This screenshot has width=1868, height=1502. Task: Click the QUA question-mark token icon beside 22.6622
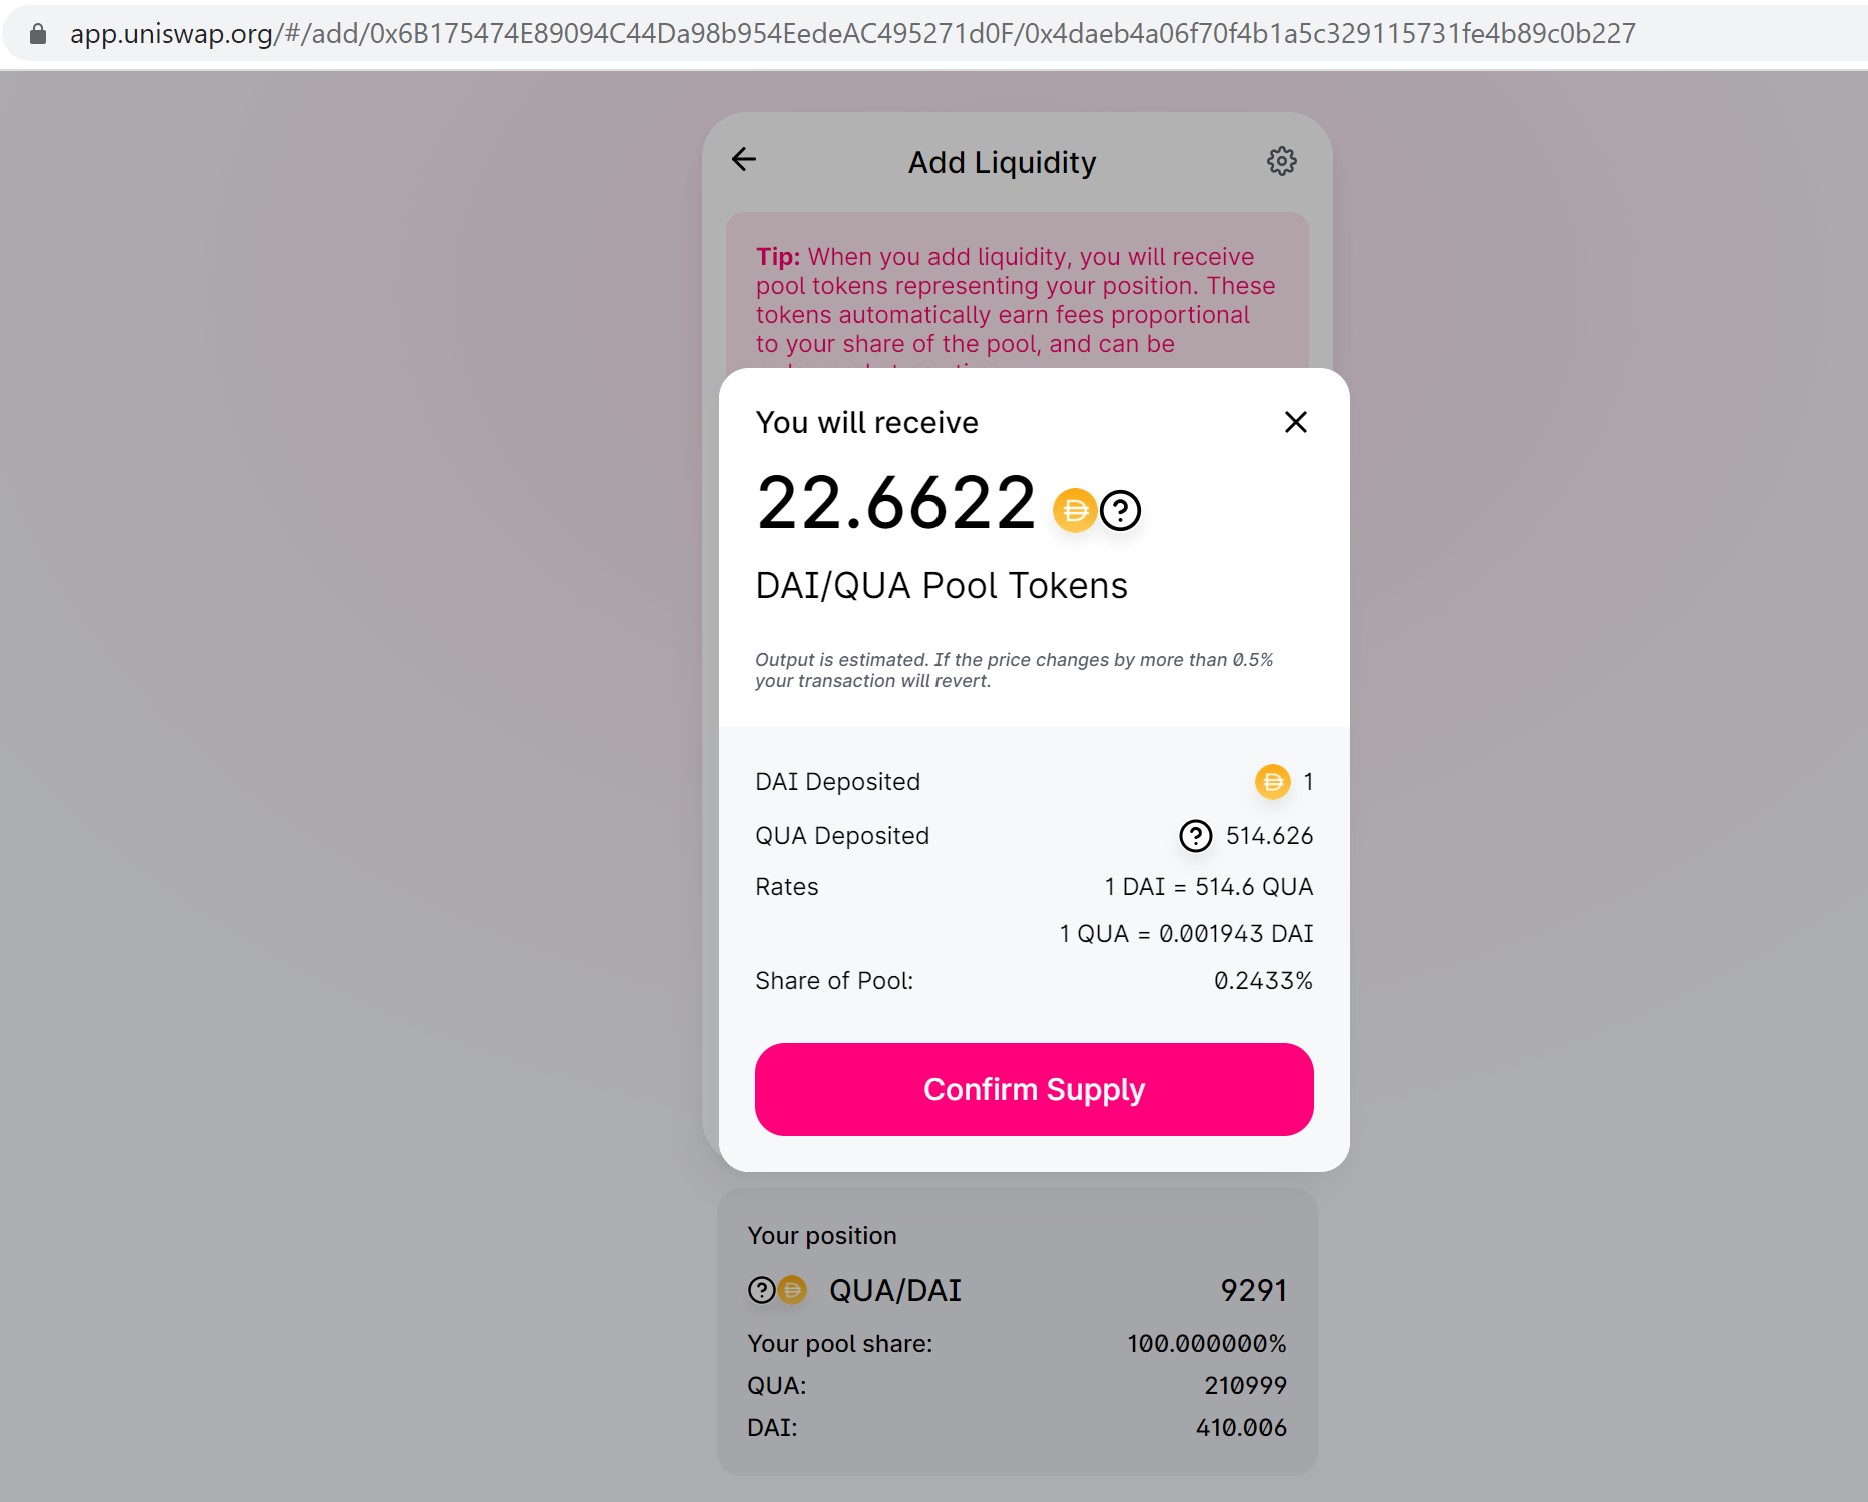coord(1120,509)
